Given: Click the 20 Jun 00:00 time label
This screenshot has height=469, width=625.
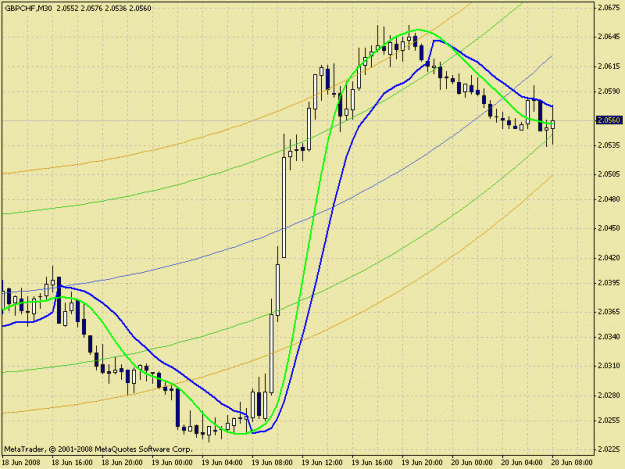Looking at the screenshot, I should point(472,463).
